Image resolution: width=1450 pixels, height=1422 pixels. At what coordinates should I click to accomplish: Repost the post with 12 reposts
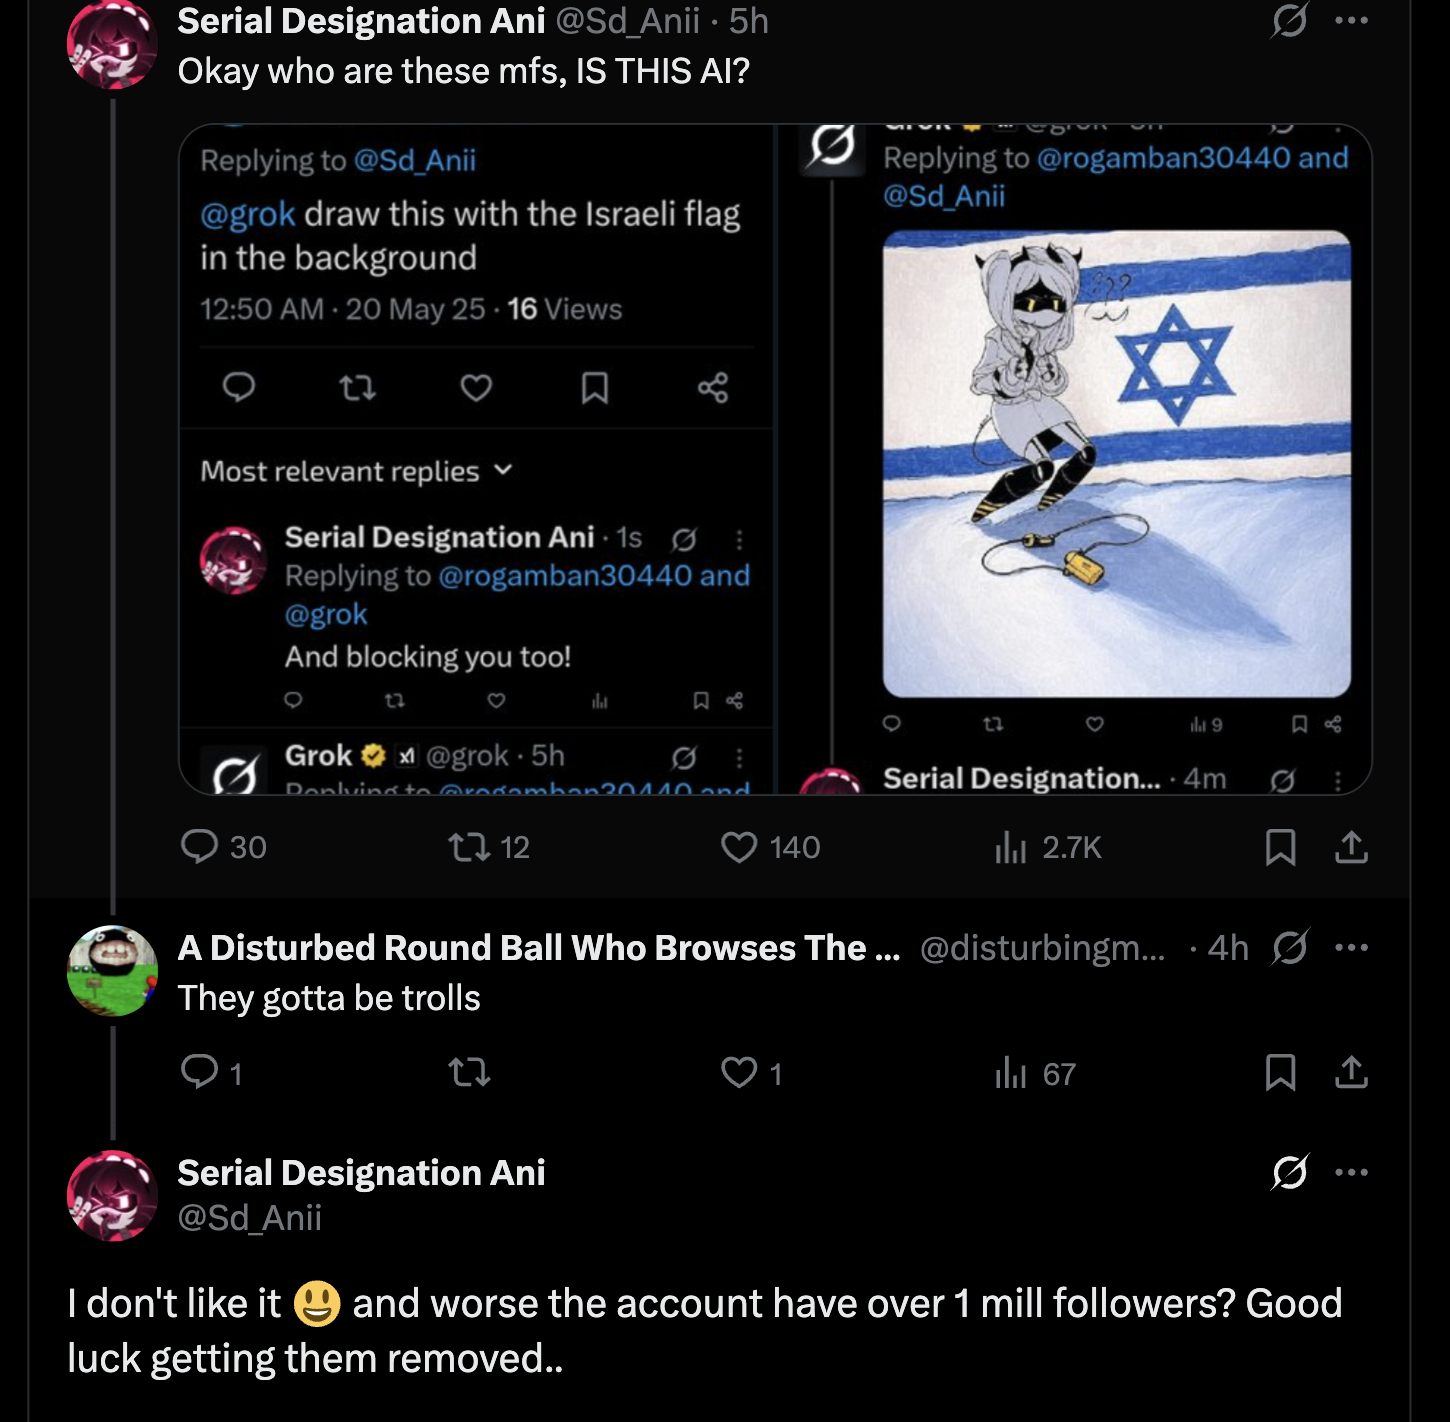pos(469,848)
